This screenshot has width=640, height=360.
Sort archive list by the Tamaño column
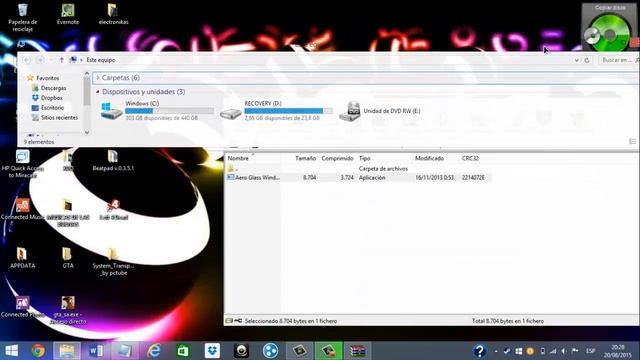(x=305, y=158)
